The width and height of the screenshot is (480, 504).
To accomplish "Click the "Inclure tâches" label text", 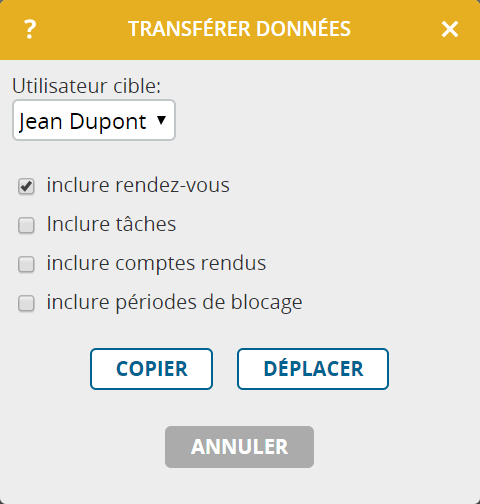I will pyautogui.click(x=111, y=224).
